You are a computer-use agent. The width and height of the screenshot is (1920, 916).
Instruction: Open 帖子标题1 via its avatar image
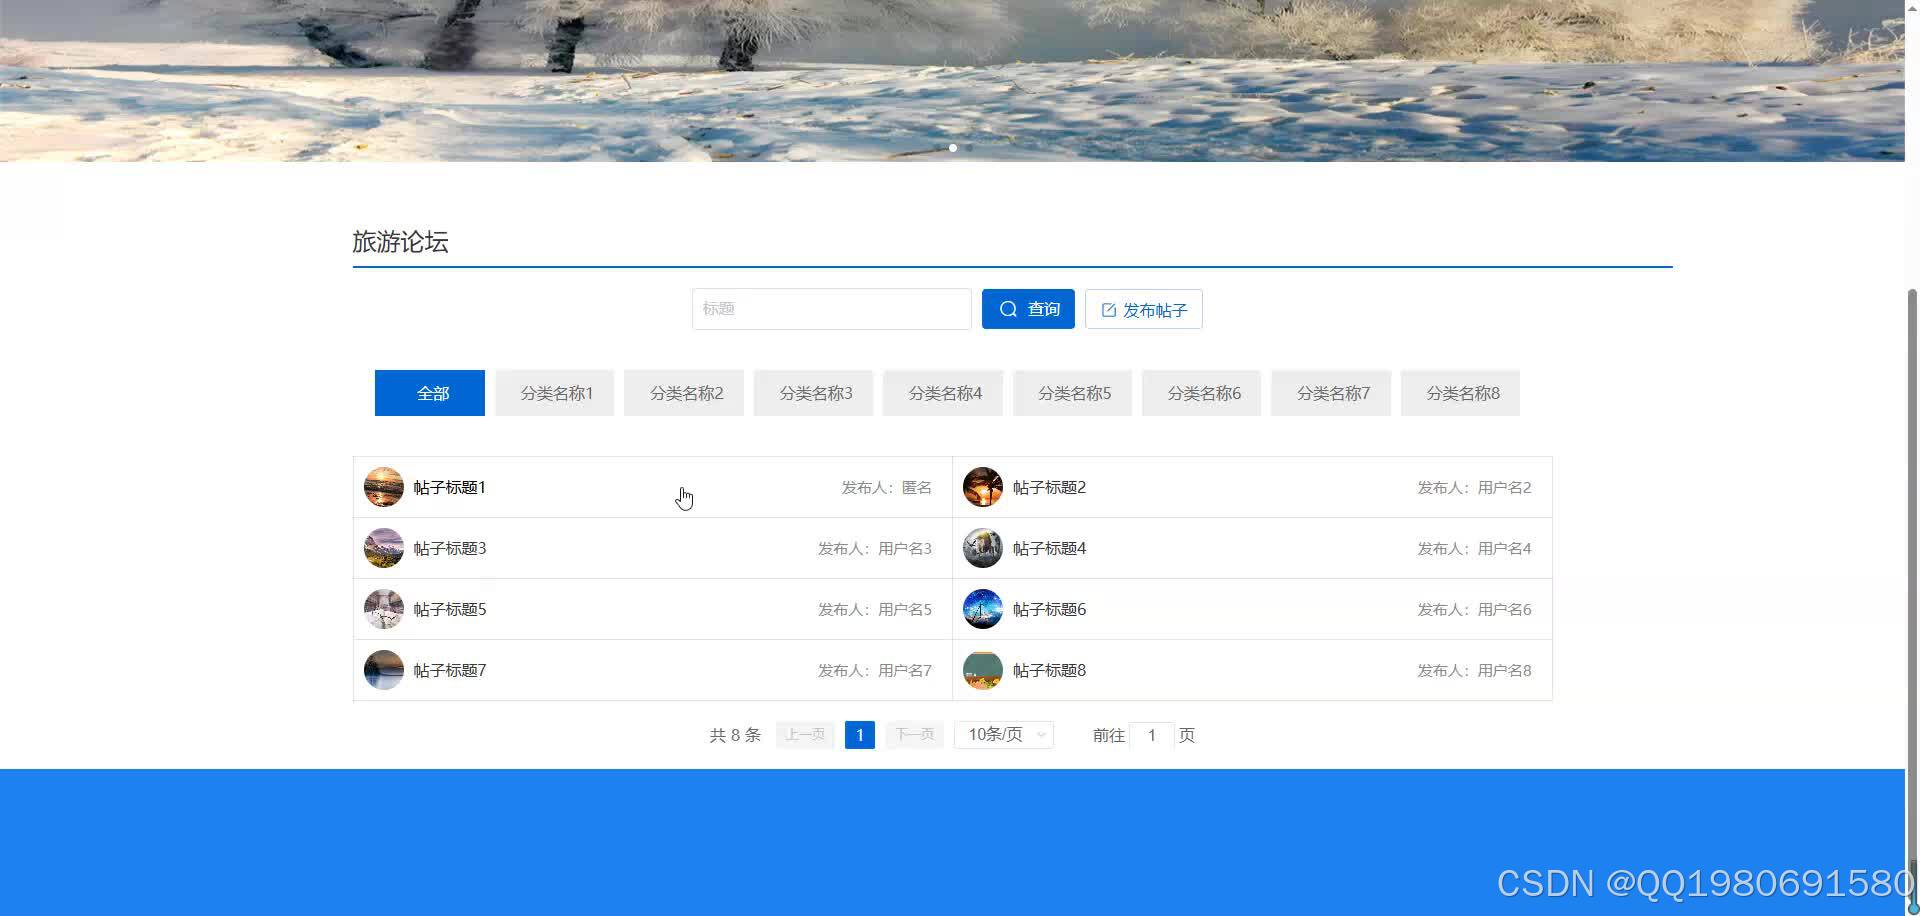pos(383,487)
